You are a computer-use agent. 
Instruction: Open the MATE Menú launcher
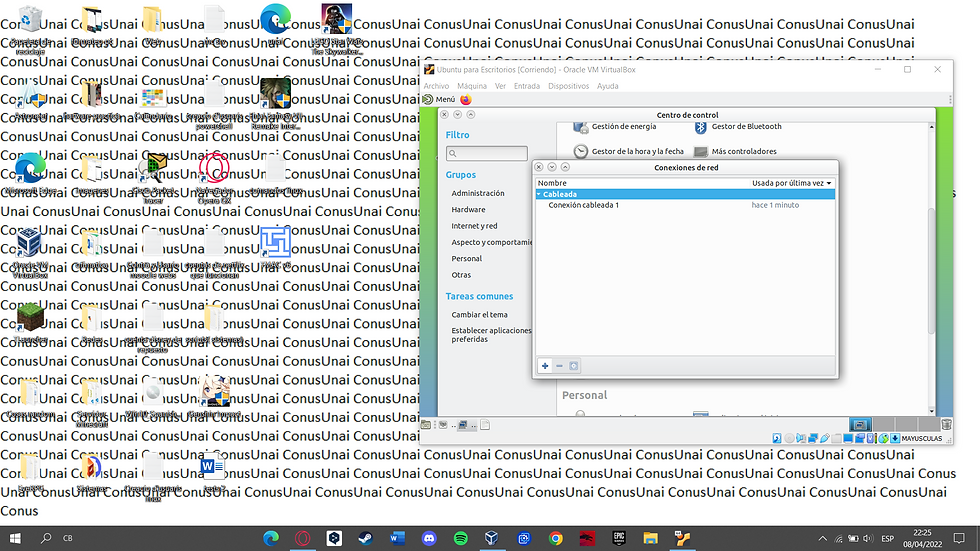[x=439, y=99]
